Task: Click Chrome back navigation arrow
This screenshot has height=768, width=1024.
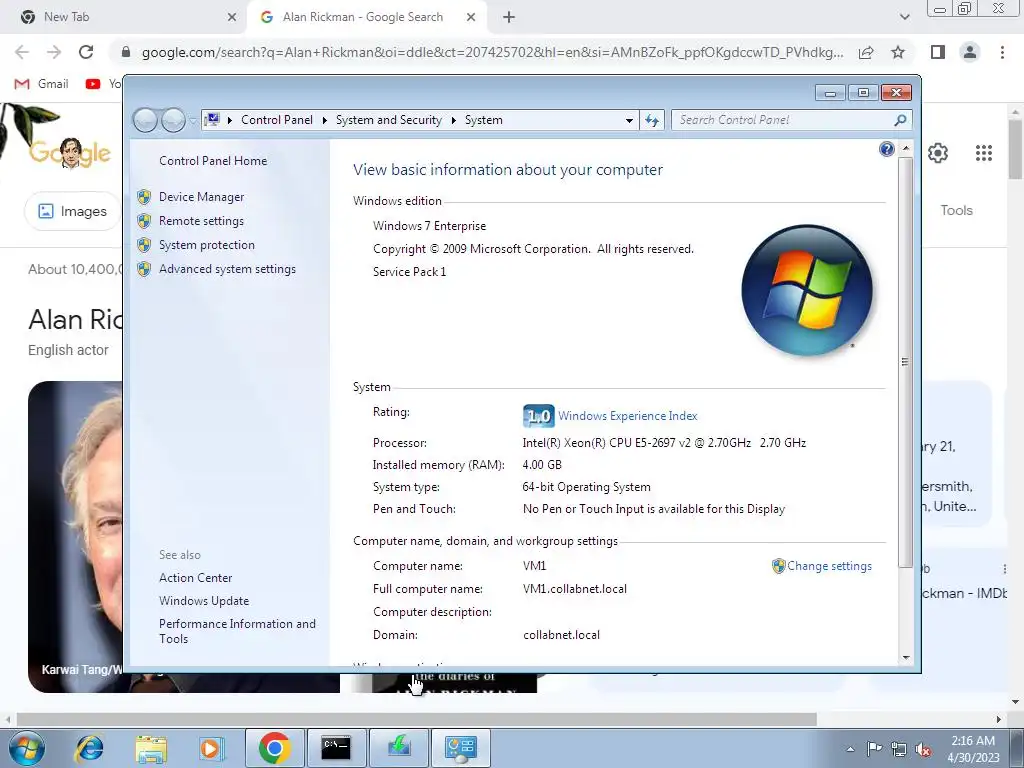Action: coord(22,52)
